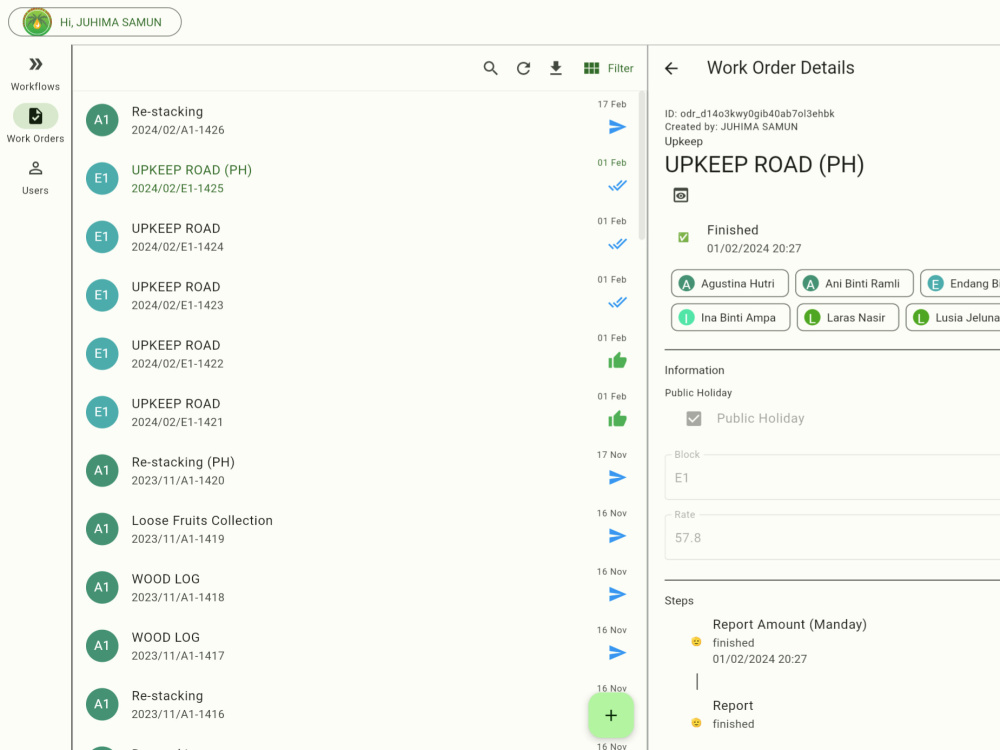Click thumbs-up icon for order E1-1421
The height and width of the screenshot is (750, 1000).
tap(617, 419)
